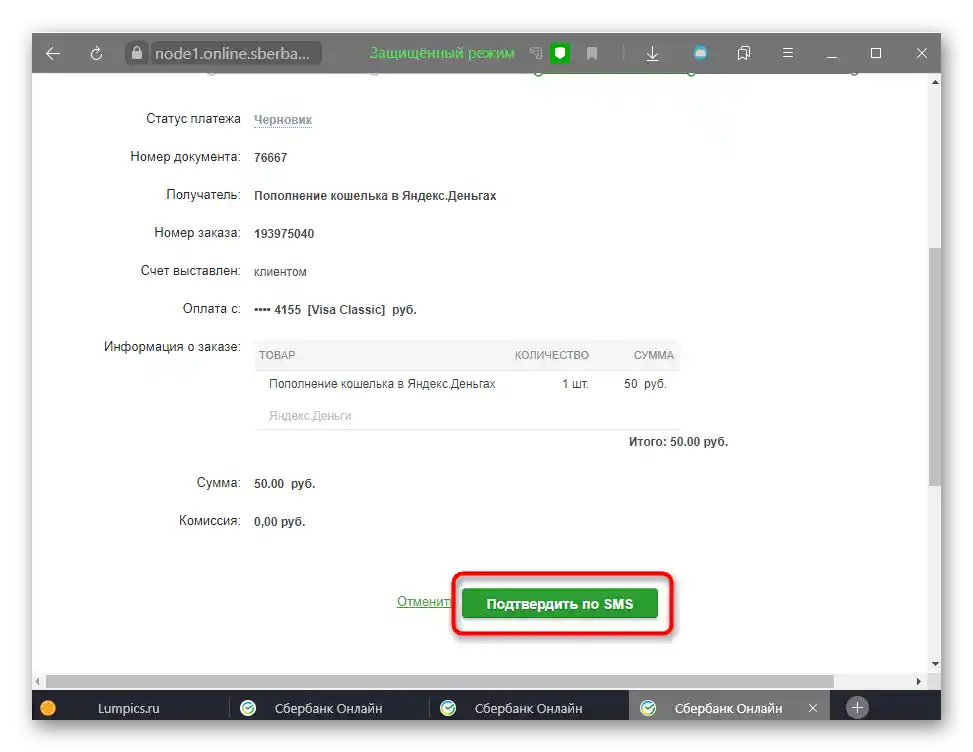Click the scroll up arrow

pos(935,82)
